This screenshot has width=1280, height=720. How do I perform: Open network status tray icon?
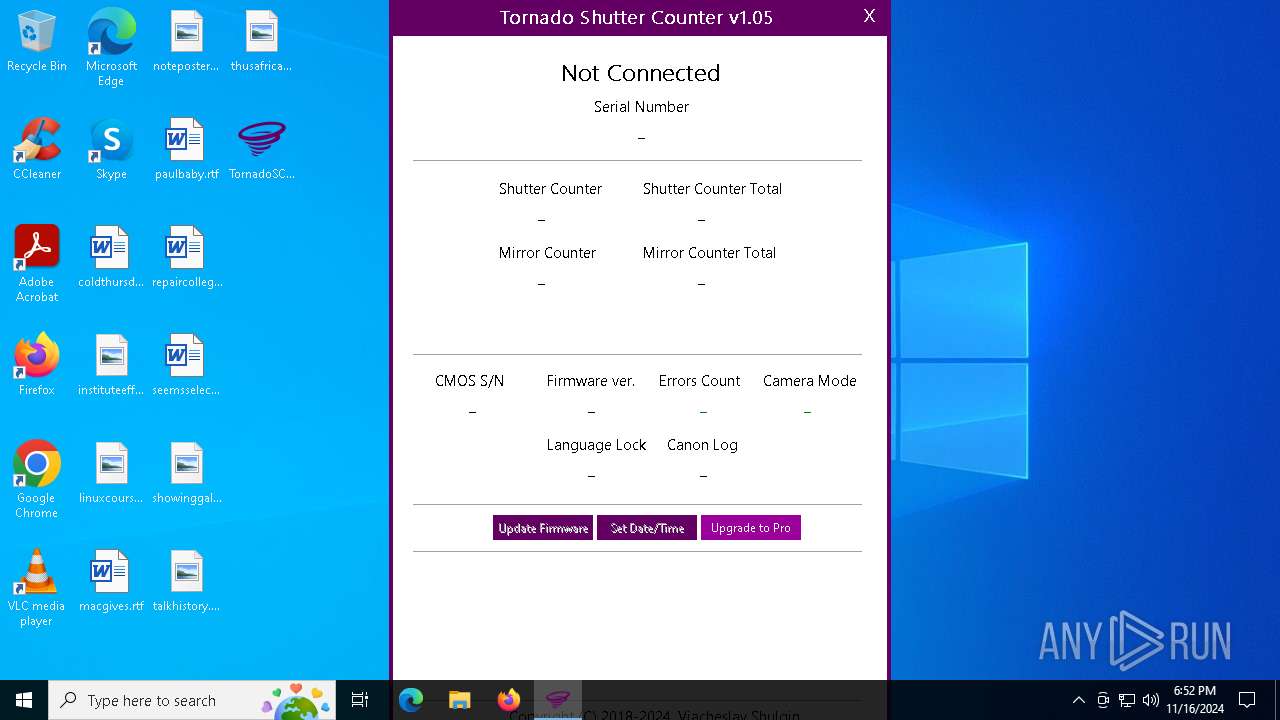click(1127, 700)
